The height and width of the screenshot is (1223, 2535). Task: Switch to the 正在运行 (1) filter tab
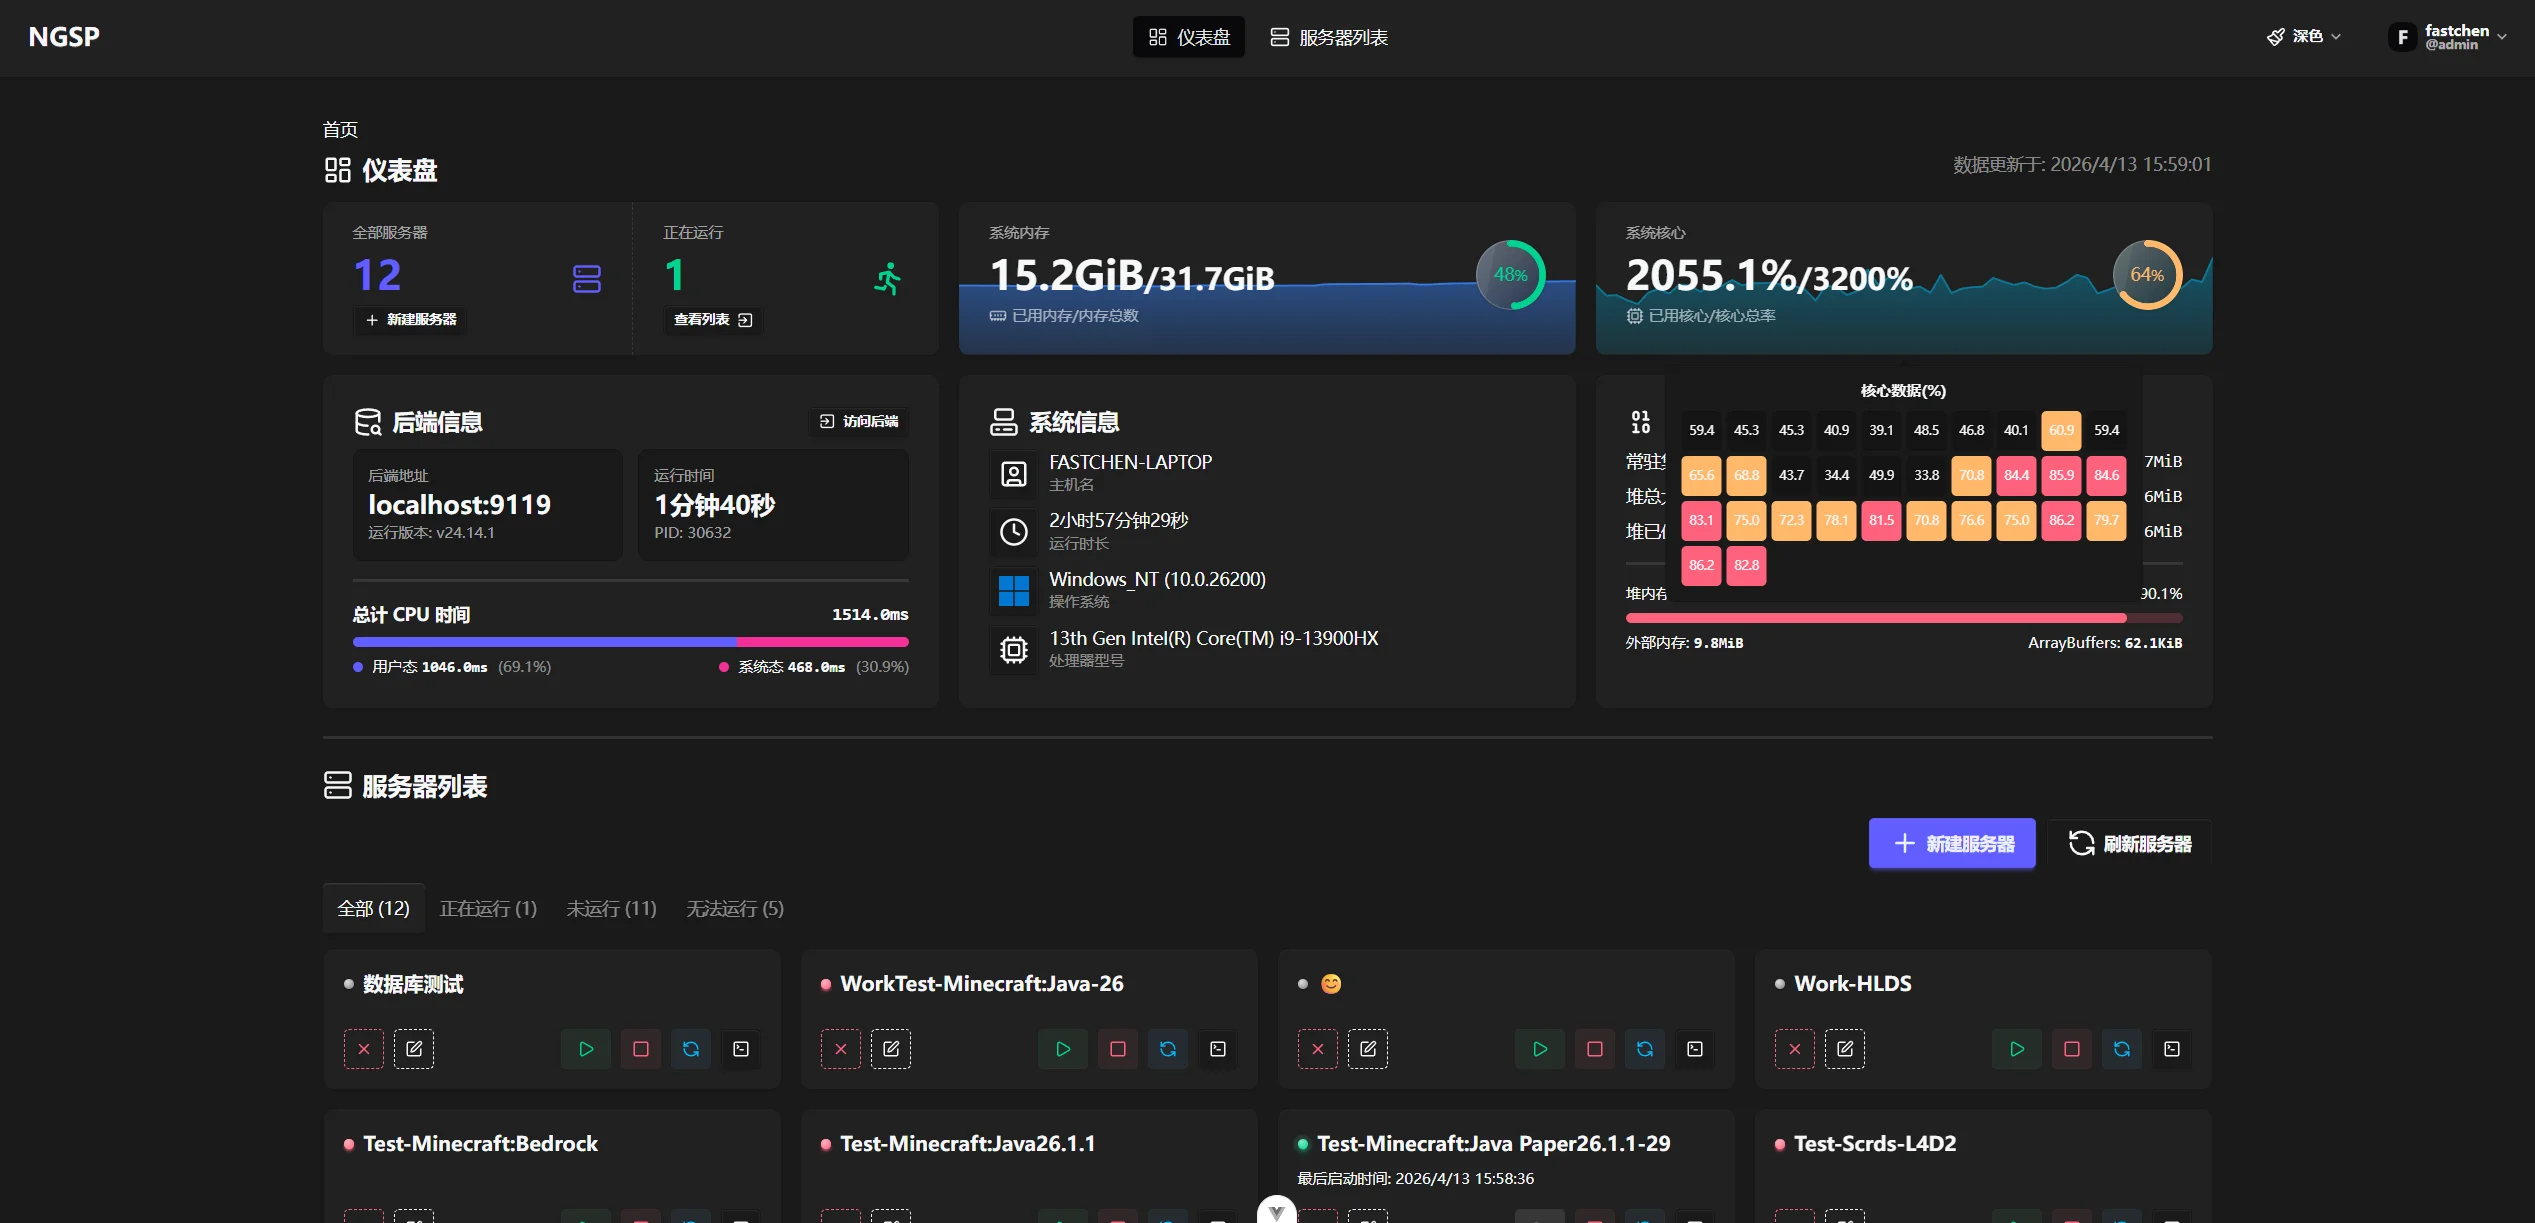[488, 908]
